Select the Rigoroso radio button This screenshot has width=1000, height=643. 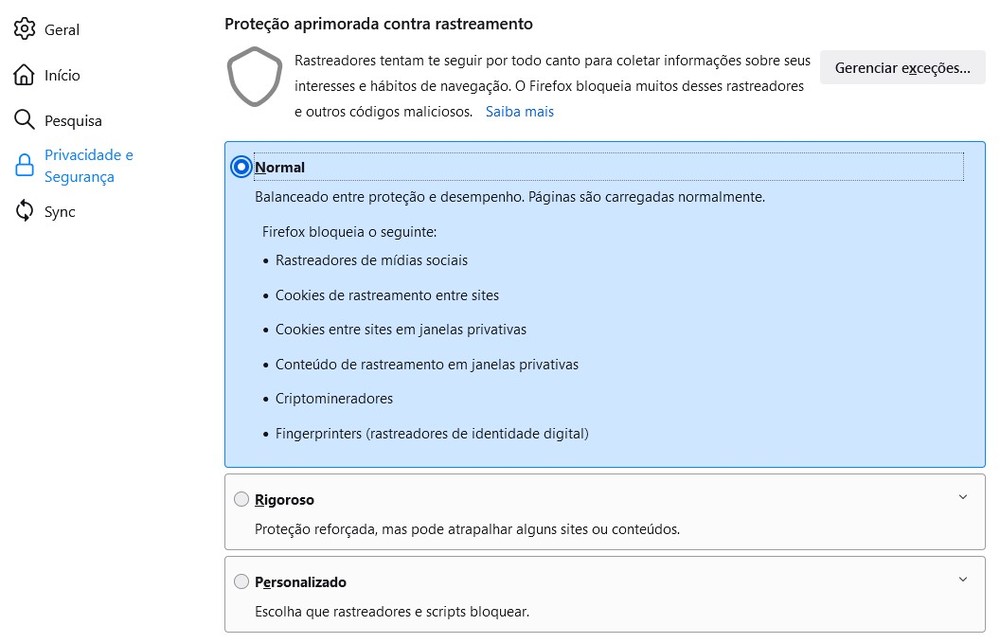pos(241,499)
